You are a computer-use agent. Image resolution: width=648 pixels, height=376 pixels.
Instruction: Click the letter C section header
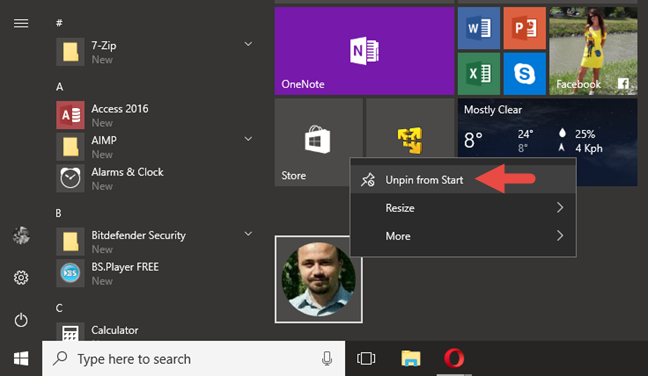(x=59, y=308)
